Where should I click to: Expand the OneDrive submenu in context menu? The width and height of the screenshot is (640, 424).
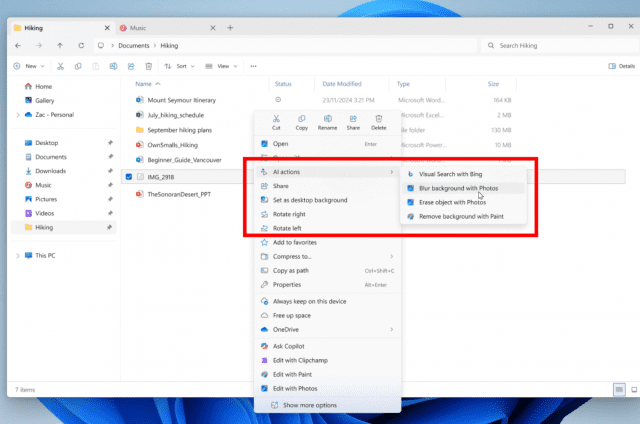[x=327, y=329]
